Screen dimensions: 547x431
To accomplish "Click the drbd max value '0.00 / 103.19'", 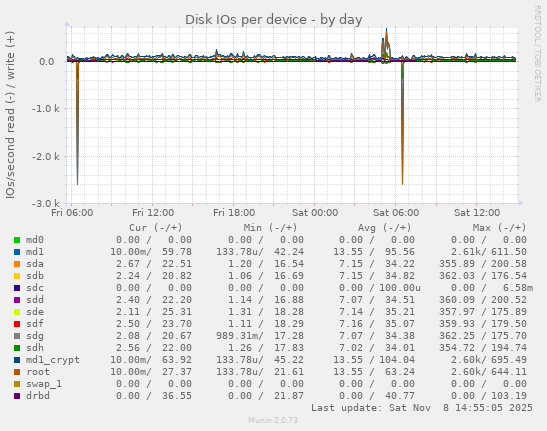I will [488, 396].
